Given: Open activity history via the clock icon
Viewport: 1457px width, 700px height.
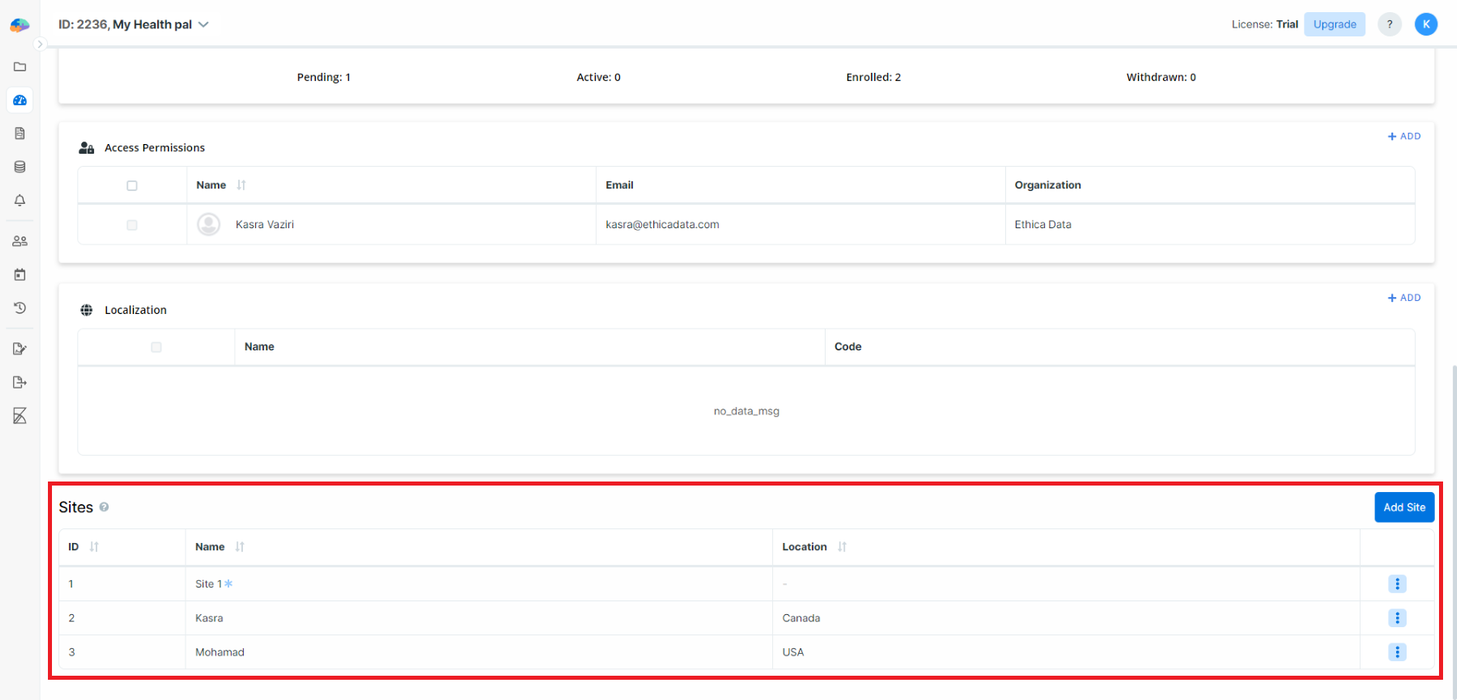Looking at the screenshot, I should click(x=19, y=307).
